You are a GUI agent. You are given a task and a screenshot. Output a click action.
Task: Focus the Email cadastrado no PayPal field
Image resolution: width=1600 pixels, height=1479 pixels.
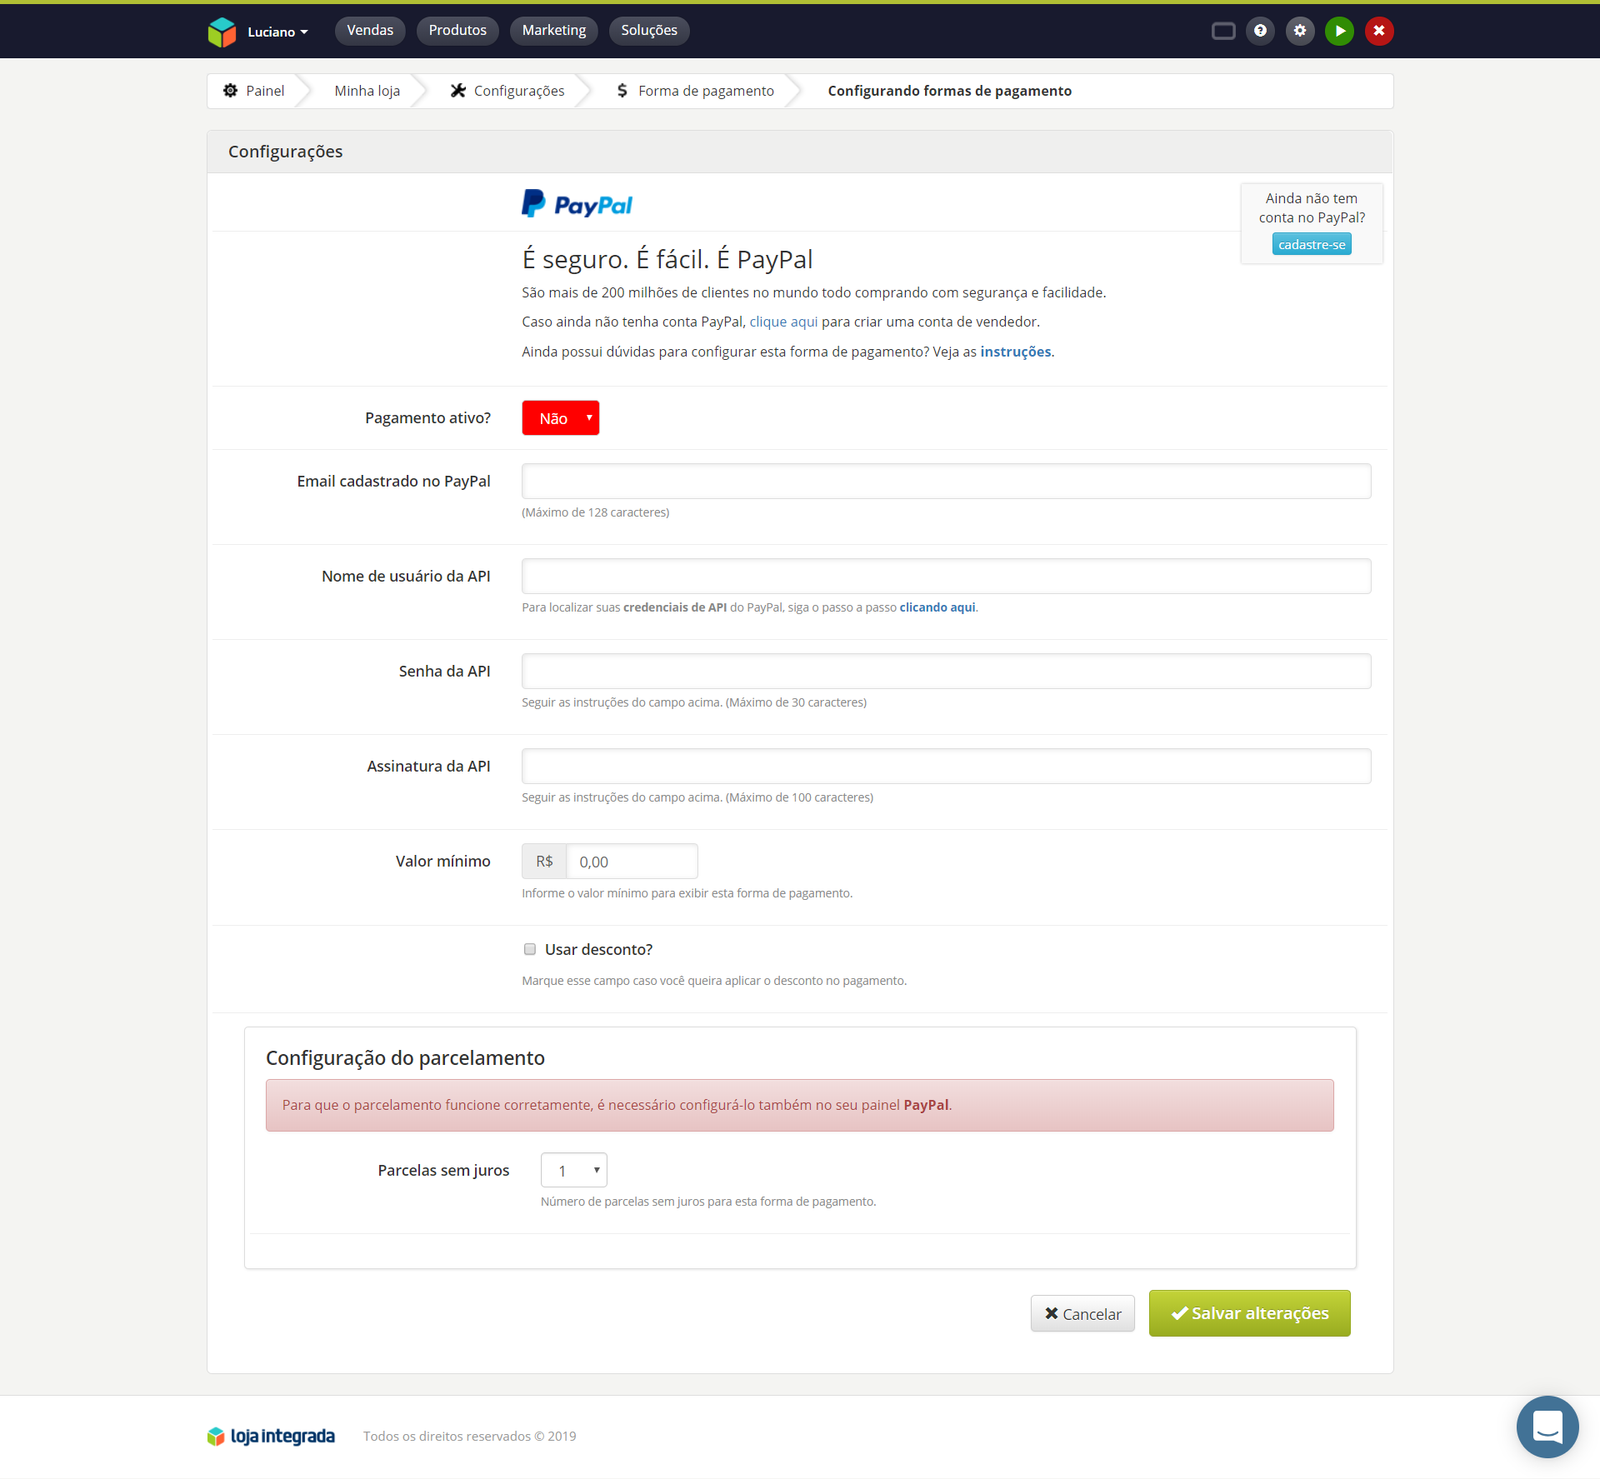click(946, 481)
